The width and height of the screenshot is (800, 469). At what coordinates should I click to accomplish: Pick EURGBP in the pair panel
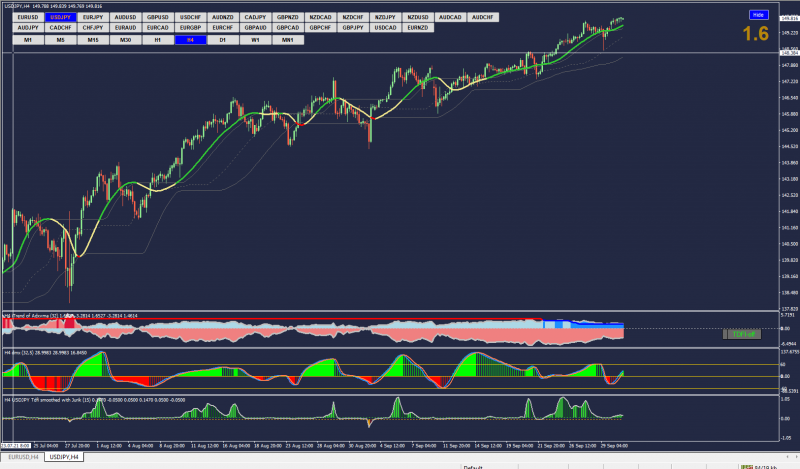[x=190, y=28]
